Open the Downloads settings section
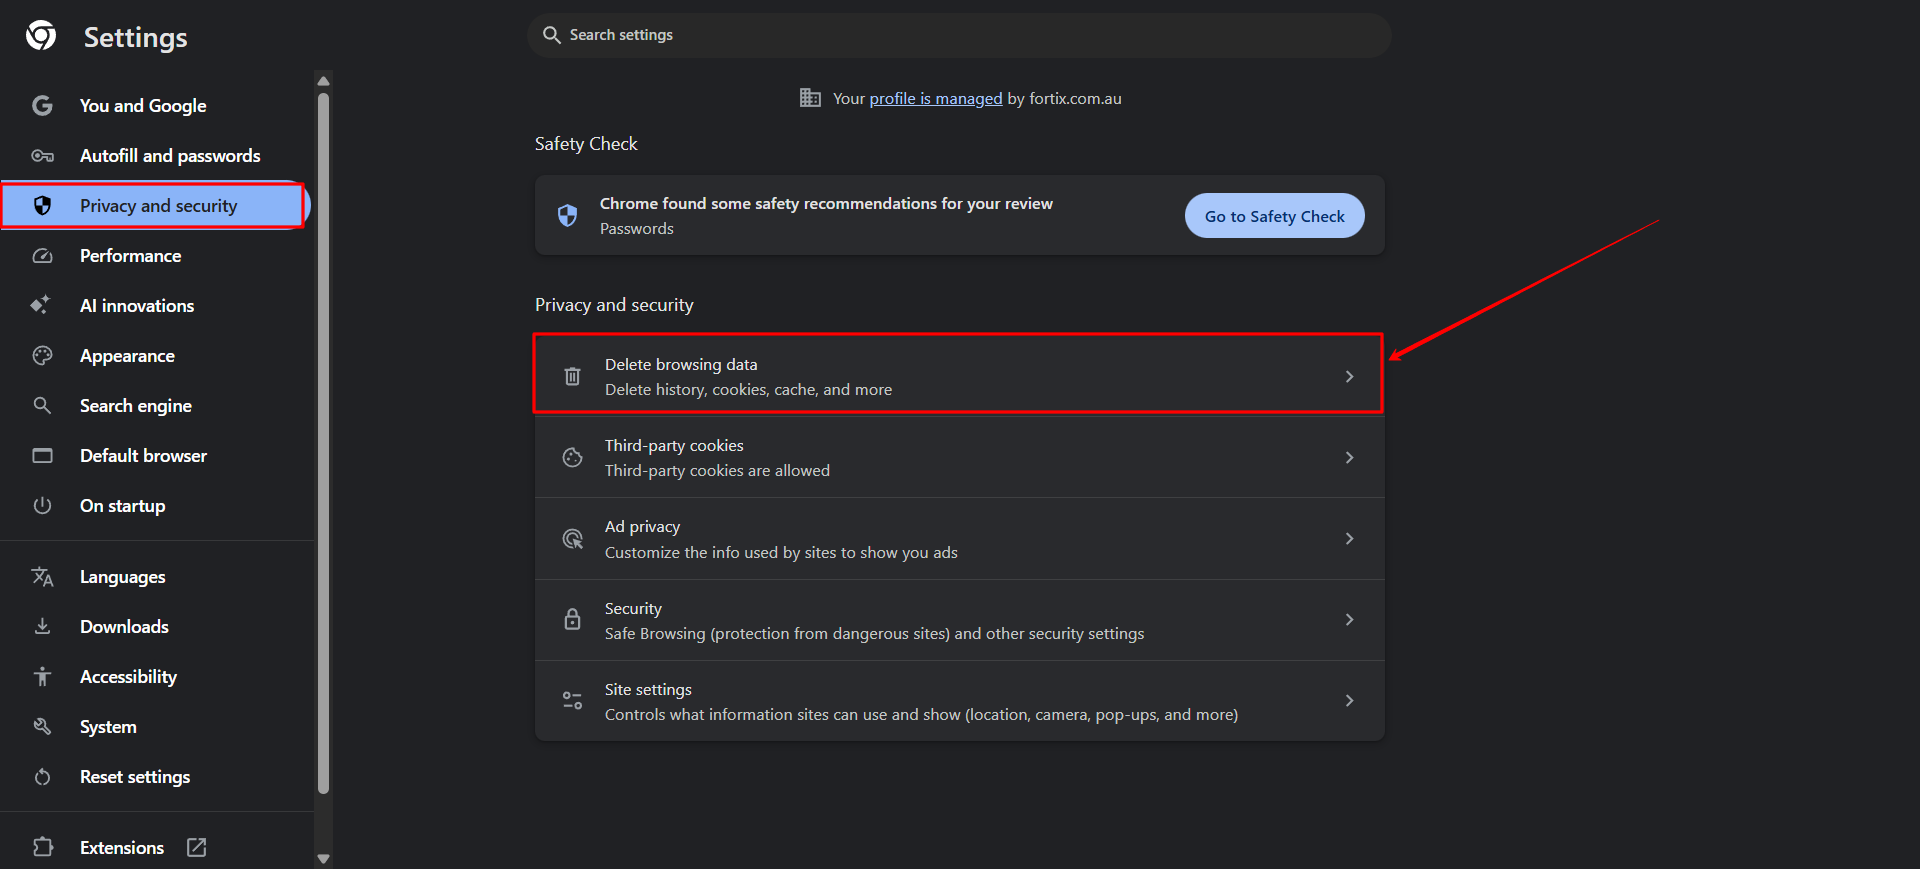The image size is (1920, 869). click(x=124, y=627)
